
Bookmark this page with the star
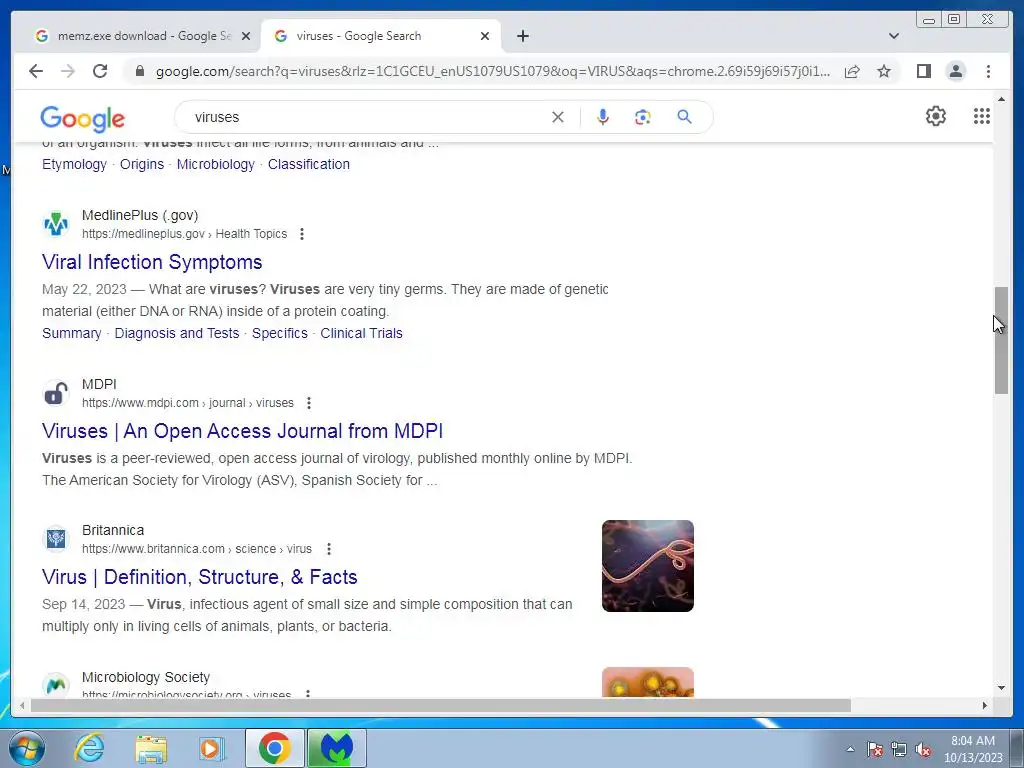pyautogui.click(x=884, y=71)
